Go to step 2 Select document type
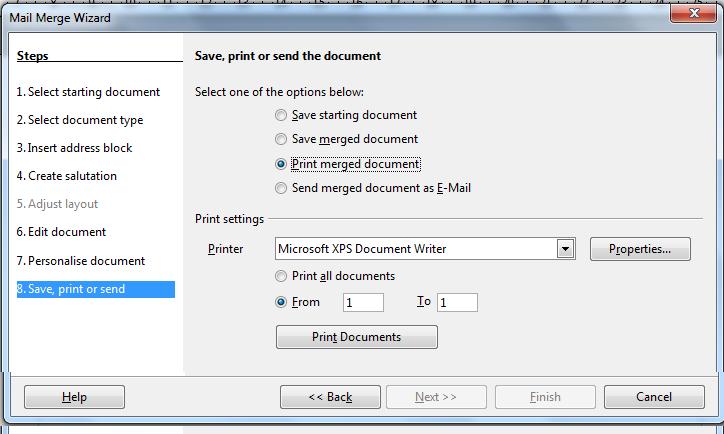 80,120
